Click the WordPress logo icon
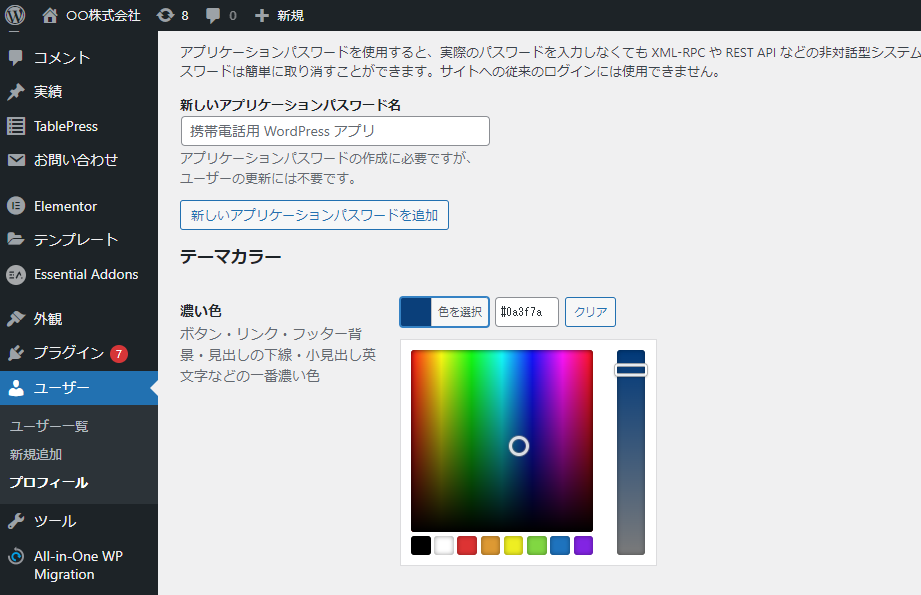 tap(14, 15)
